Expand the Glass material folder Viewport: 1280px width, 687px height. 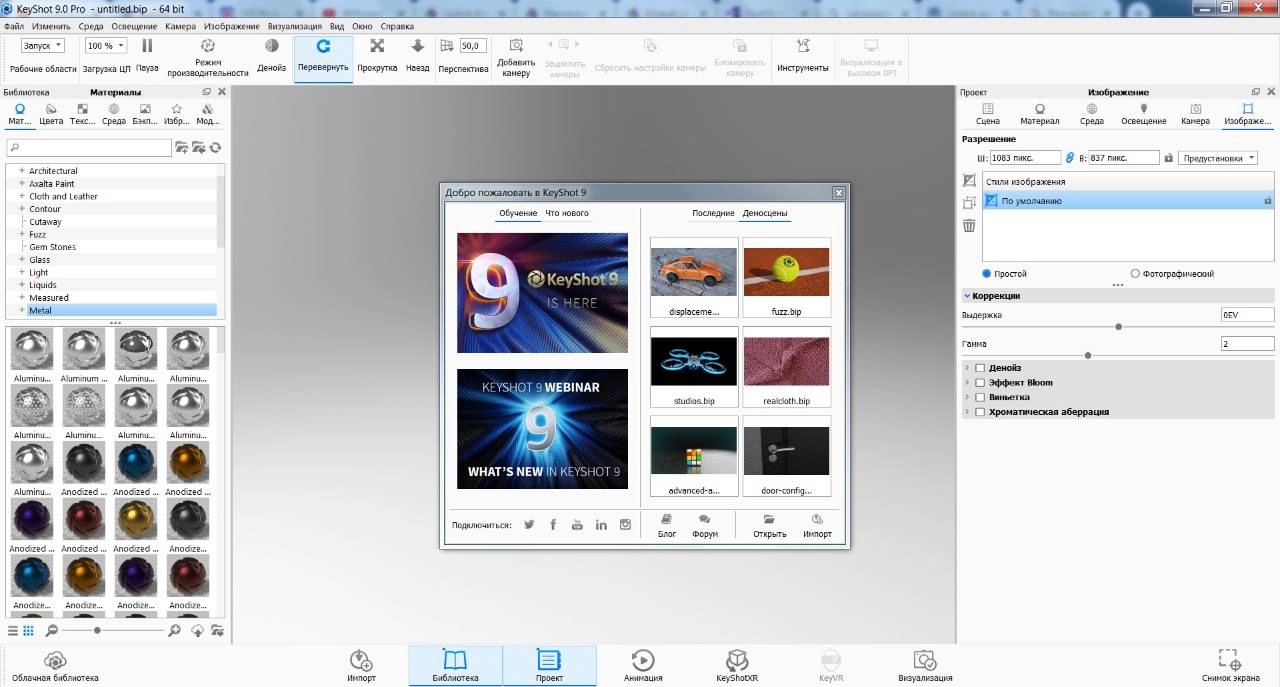click(22, 260)
